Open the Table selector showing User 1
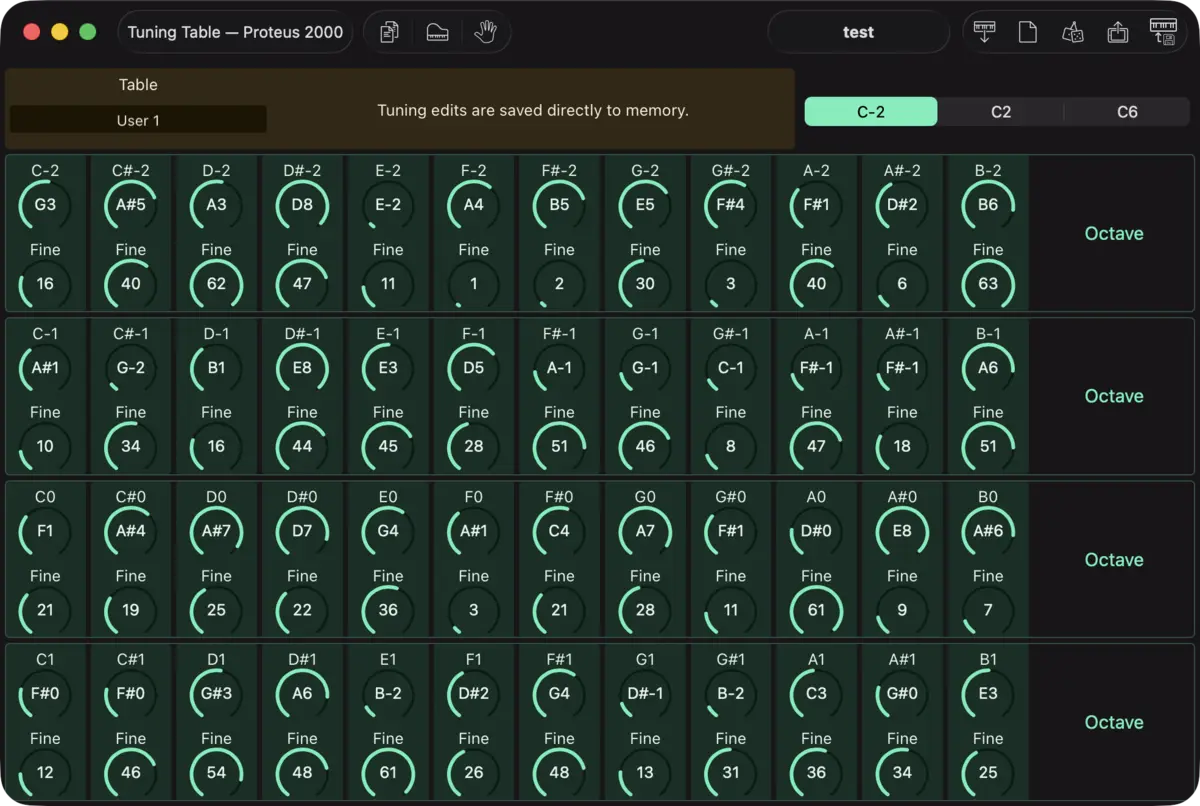The width and height of the screenshot is (1200, 806). tap(138, 120)
